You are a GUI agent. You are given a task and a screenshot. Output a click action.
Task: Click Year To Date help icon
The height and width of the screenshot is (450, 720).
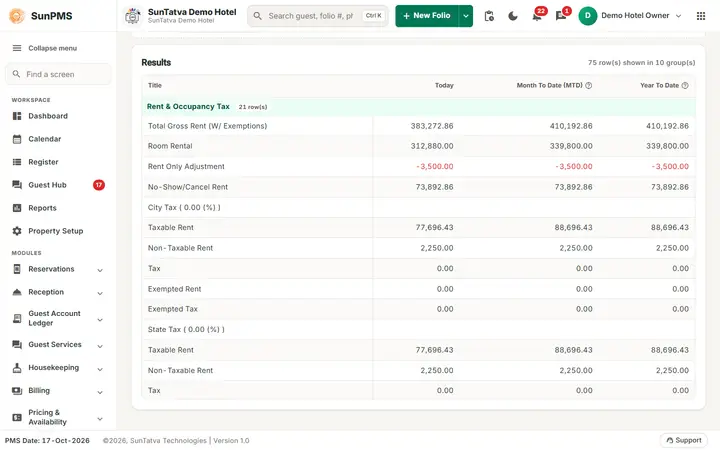point(685,85)
